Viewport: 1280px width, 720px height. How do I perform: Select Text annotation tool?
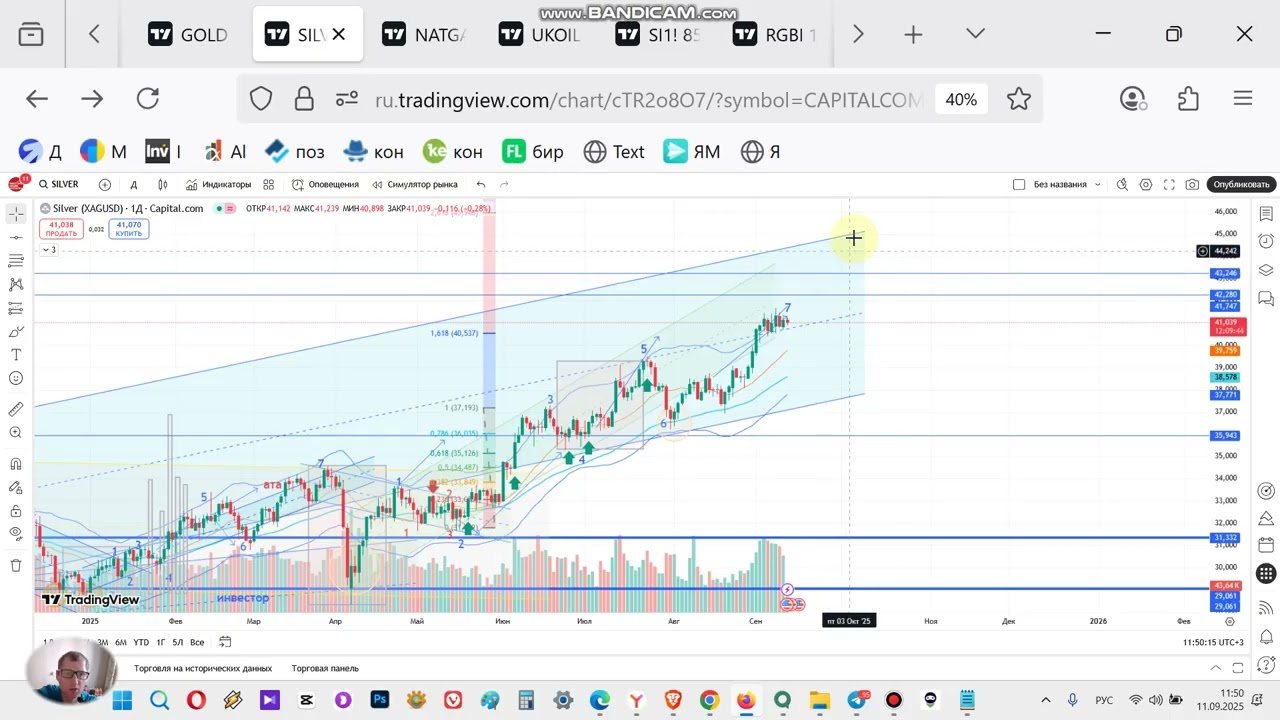point(16,355)
